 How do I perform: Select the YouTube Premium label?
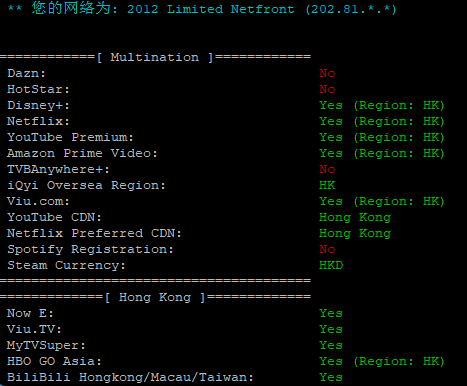pyautogui.click(x=70, y=137)
